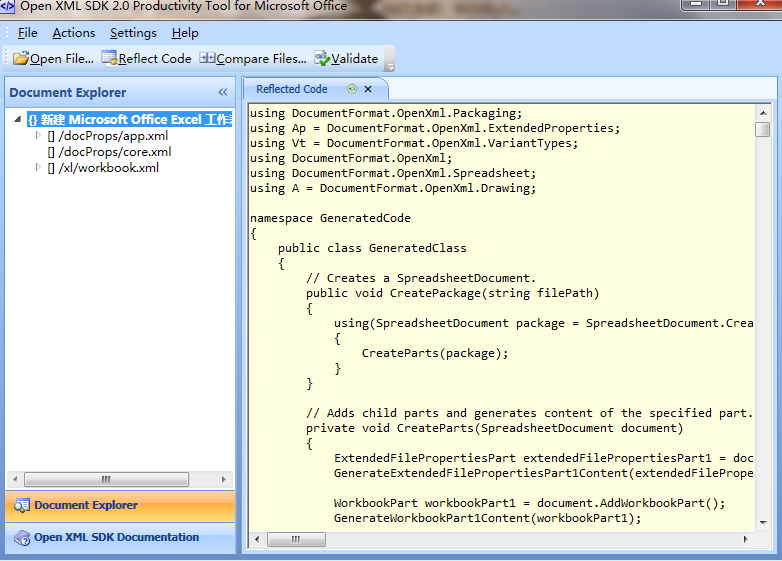Screen dimensions: 782x561
Task: Click the Compare Files toolbar icon
Action: [207, 59]
